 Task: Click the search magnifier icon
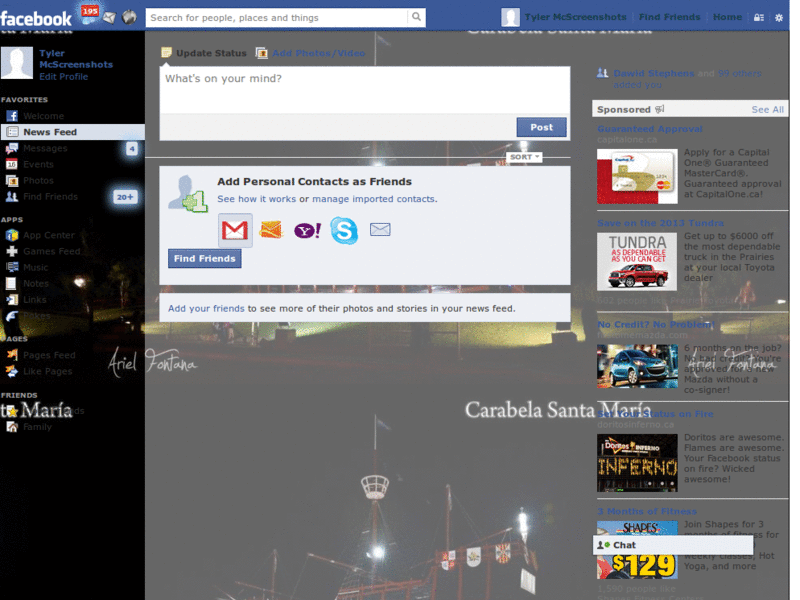[416, 17]
